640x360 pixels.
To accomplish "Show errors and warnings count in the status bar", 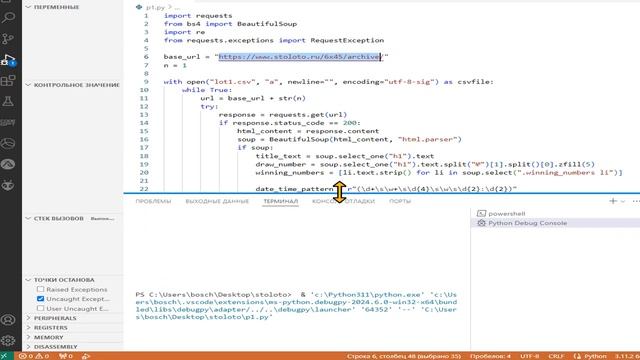I will (x=34, y=356).
